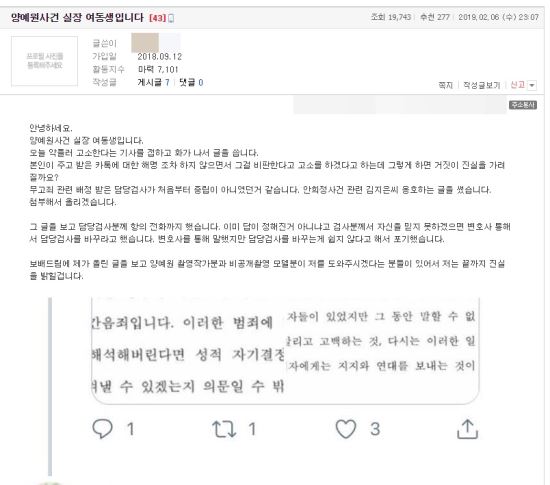
Task: Click the red 신고 report link
Action: [x=517, y=85]
